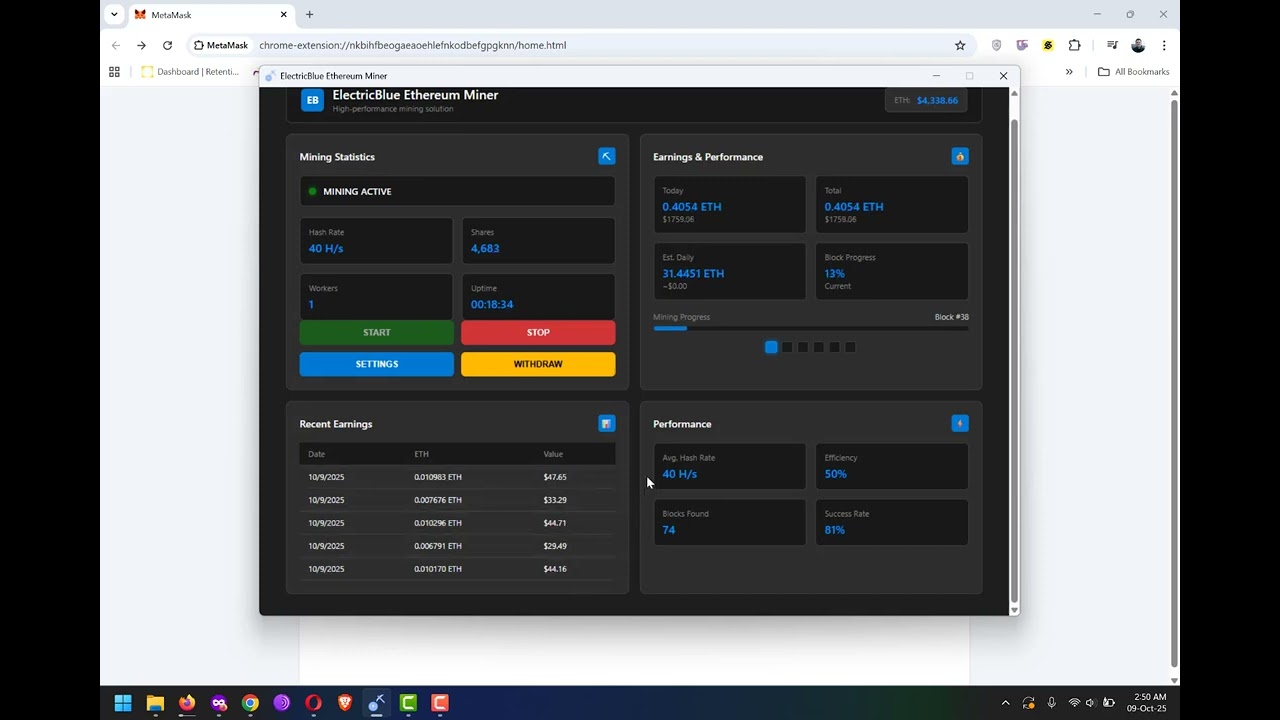Open the miner SETTINGS

pyautogui.click(x=376, y=364)
